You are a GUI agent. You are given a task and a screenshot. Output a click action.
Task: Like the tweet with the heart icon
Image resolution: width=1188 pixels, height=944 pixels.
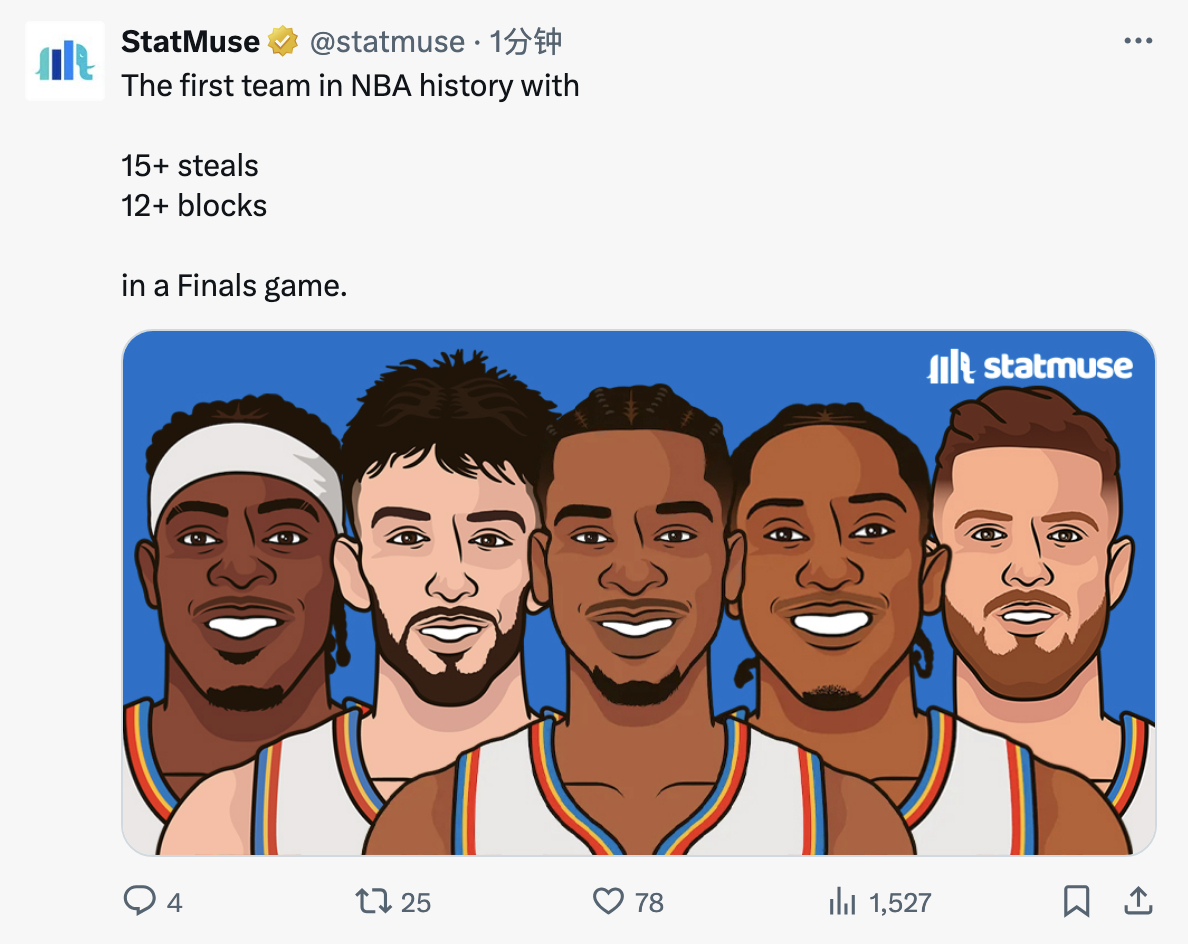pos(608,901)
